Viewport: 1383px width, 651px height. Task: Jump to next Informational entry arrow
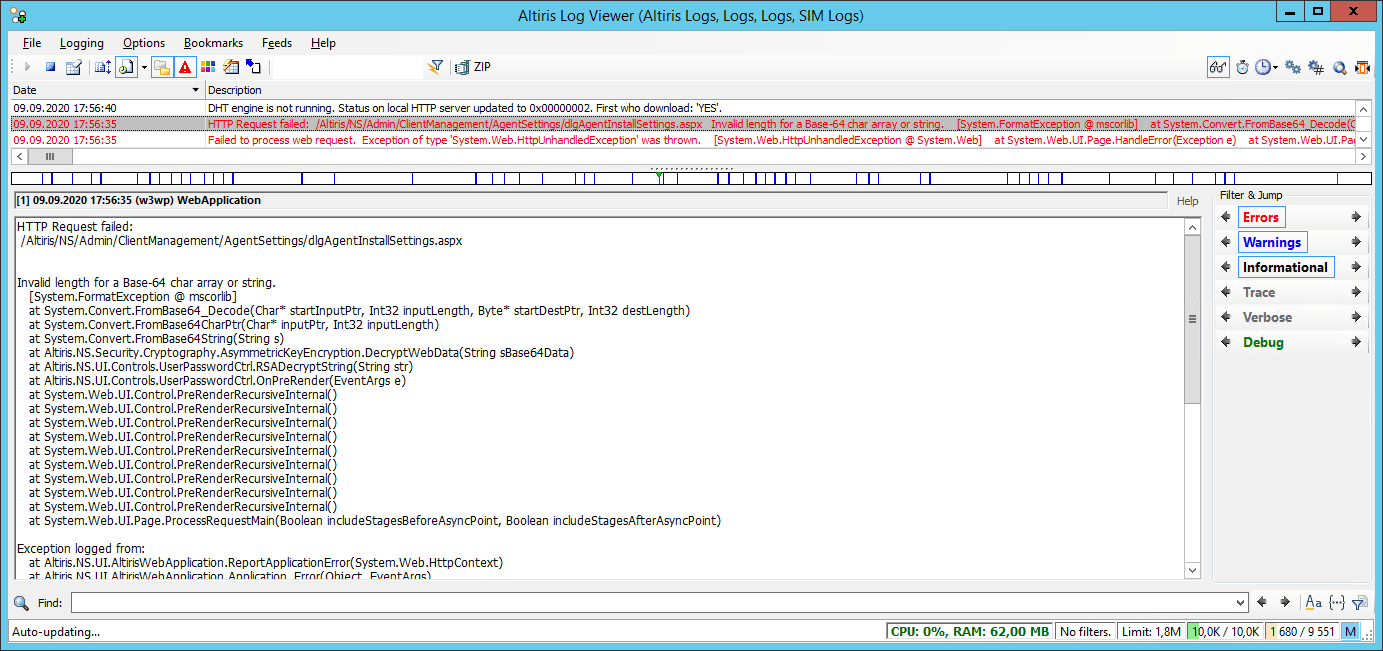tap(1356, 267)
